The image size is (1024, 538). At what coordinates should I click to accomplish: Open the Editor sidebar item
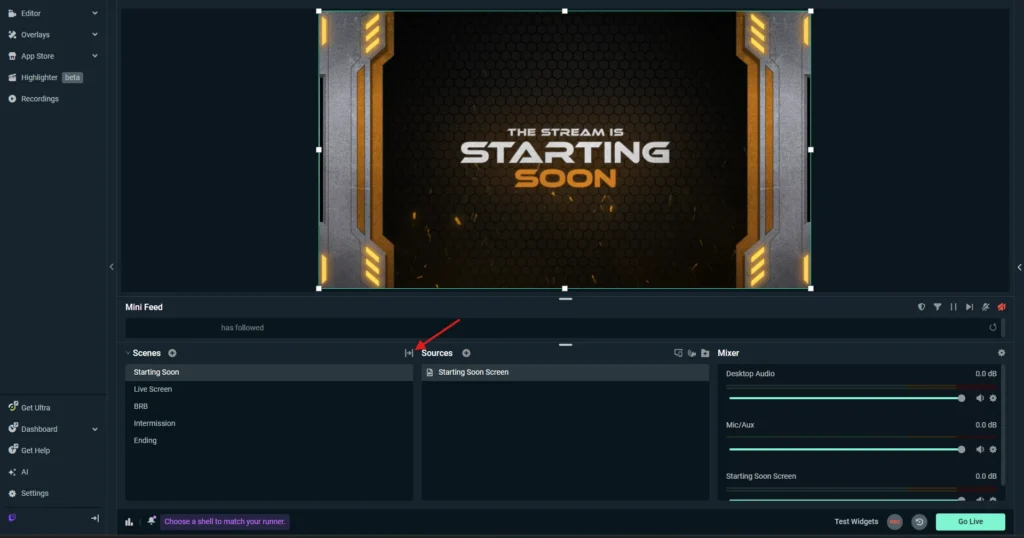31,13
